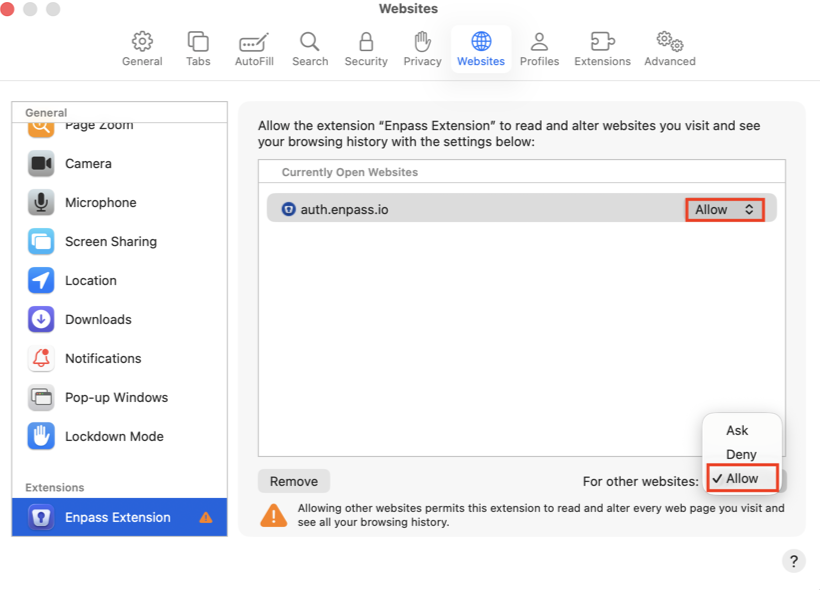Choose the checked Allow menu option
The width and height of the screenshot is (821, 590).
click(x=742, y=478)
